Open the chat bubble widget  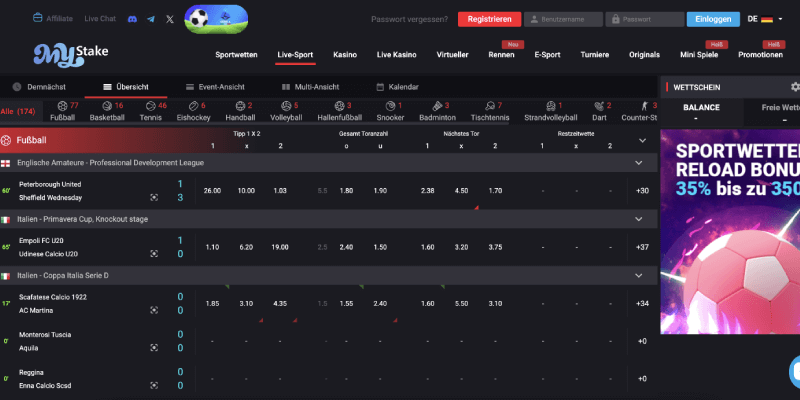tap(795, 370)
